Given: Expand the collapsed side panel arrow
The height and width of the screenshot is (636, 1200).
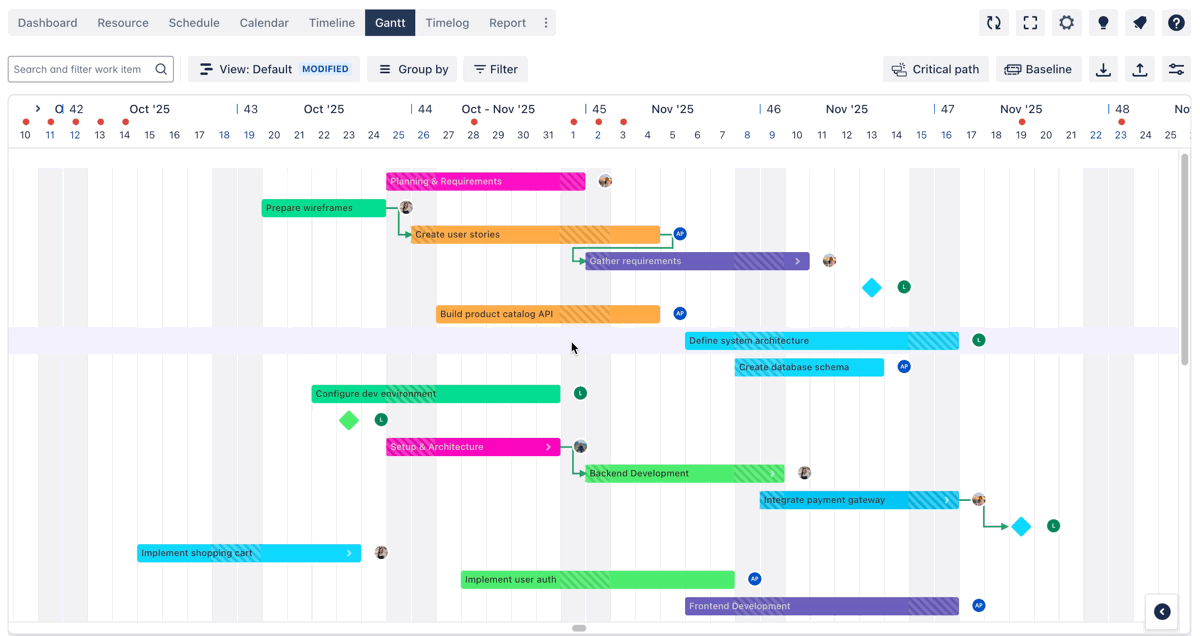Looking at the screenshot, I should tap(1162, 612).
